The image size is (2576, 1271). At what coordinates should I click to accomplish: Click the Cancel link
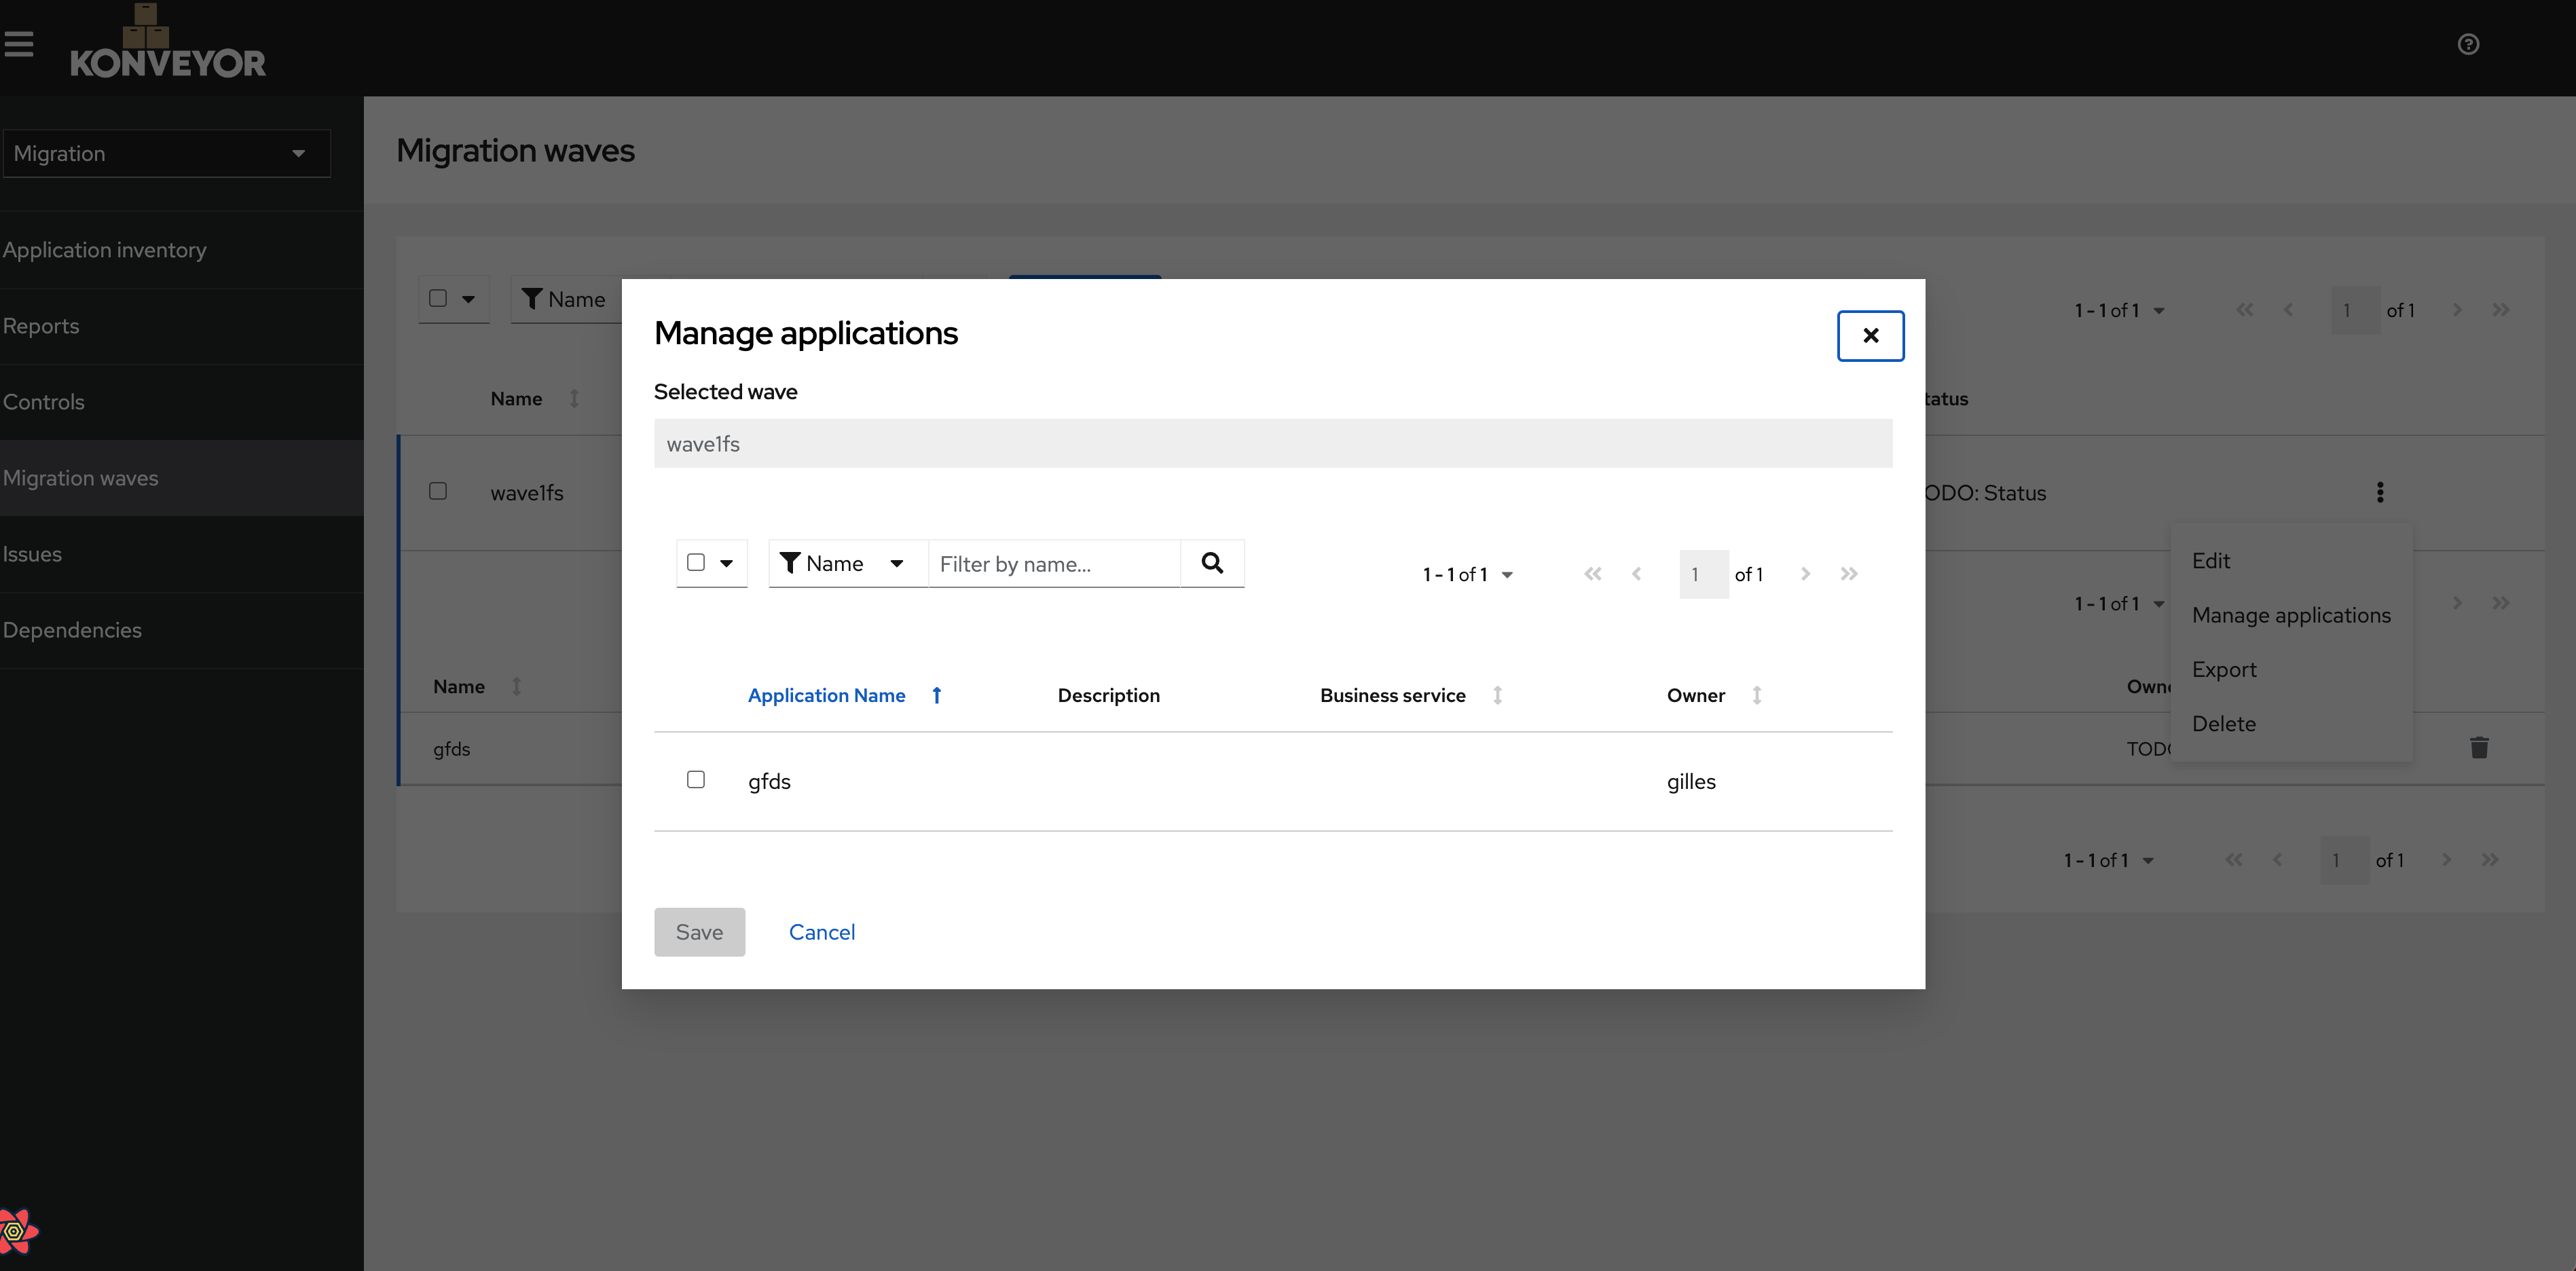pos(822,931)
